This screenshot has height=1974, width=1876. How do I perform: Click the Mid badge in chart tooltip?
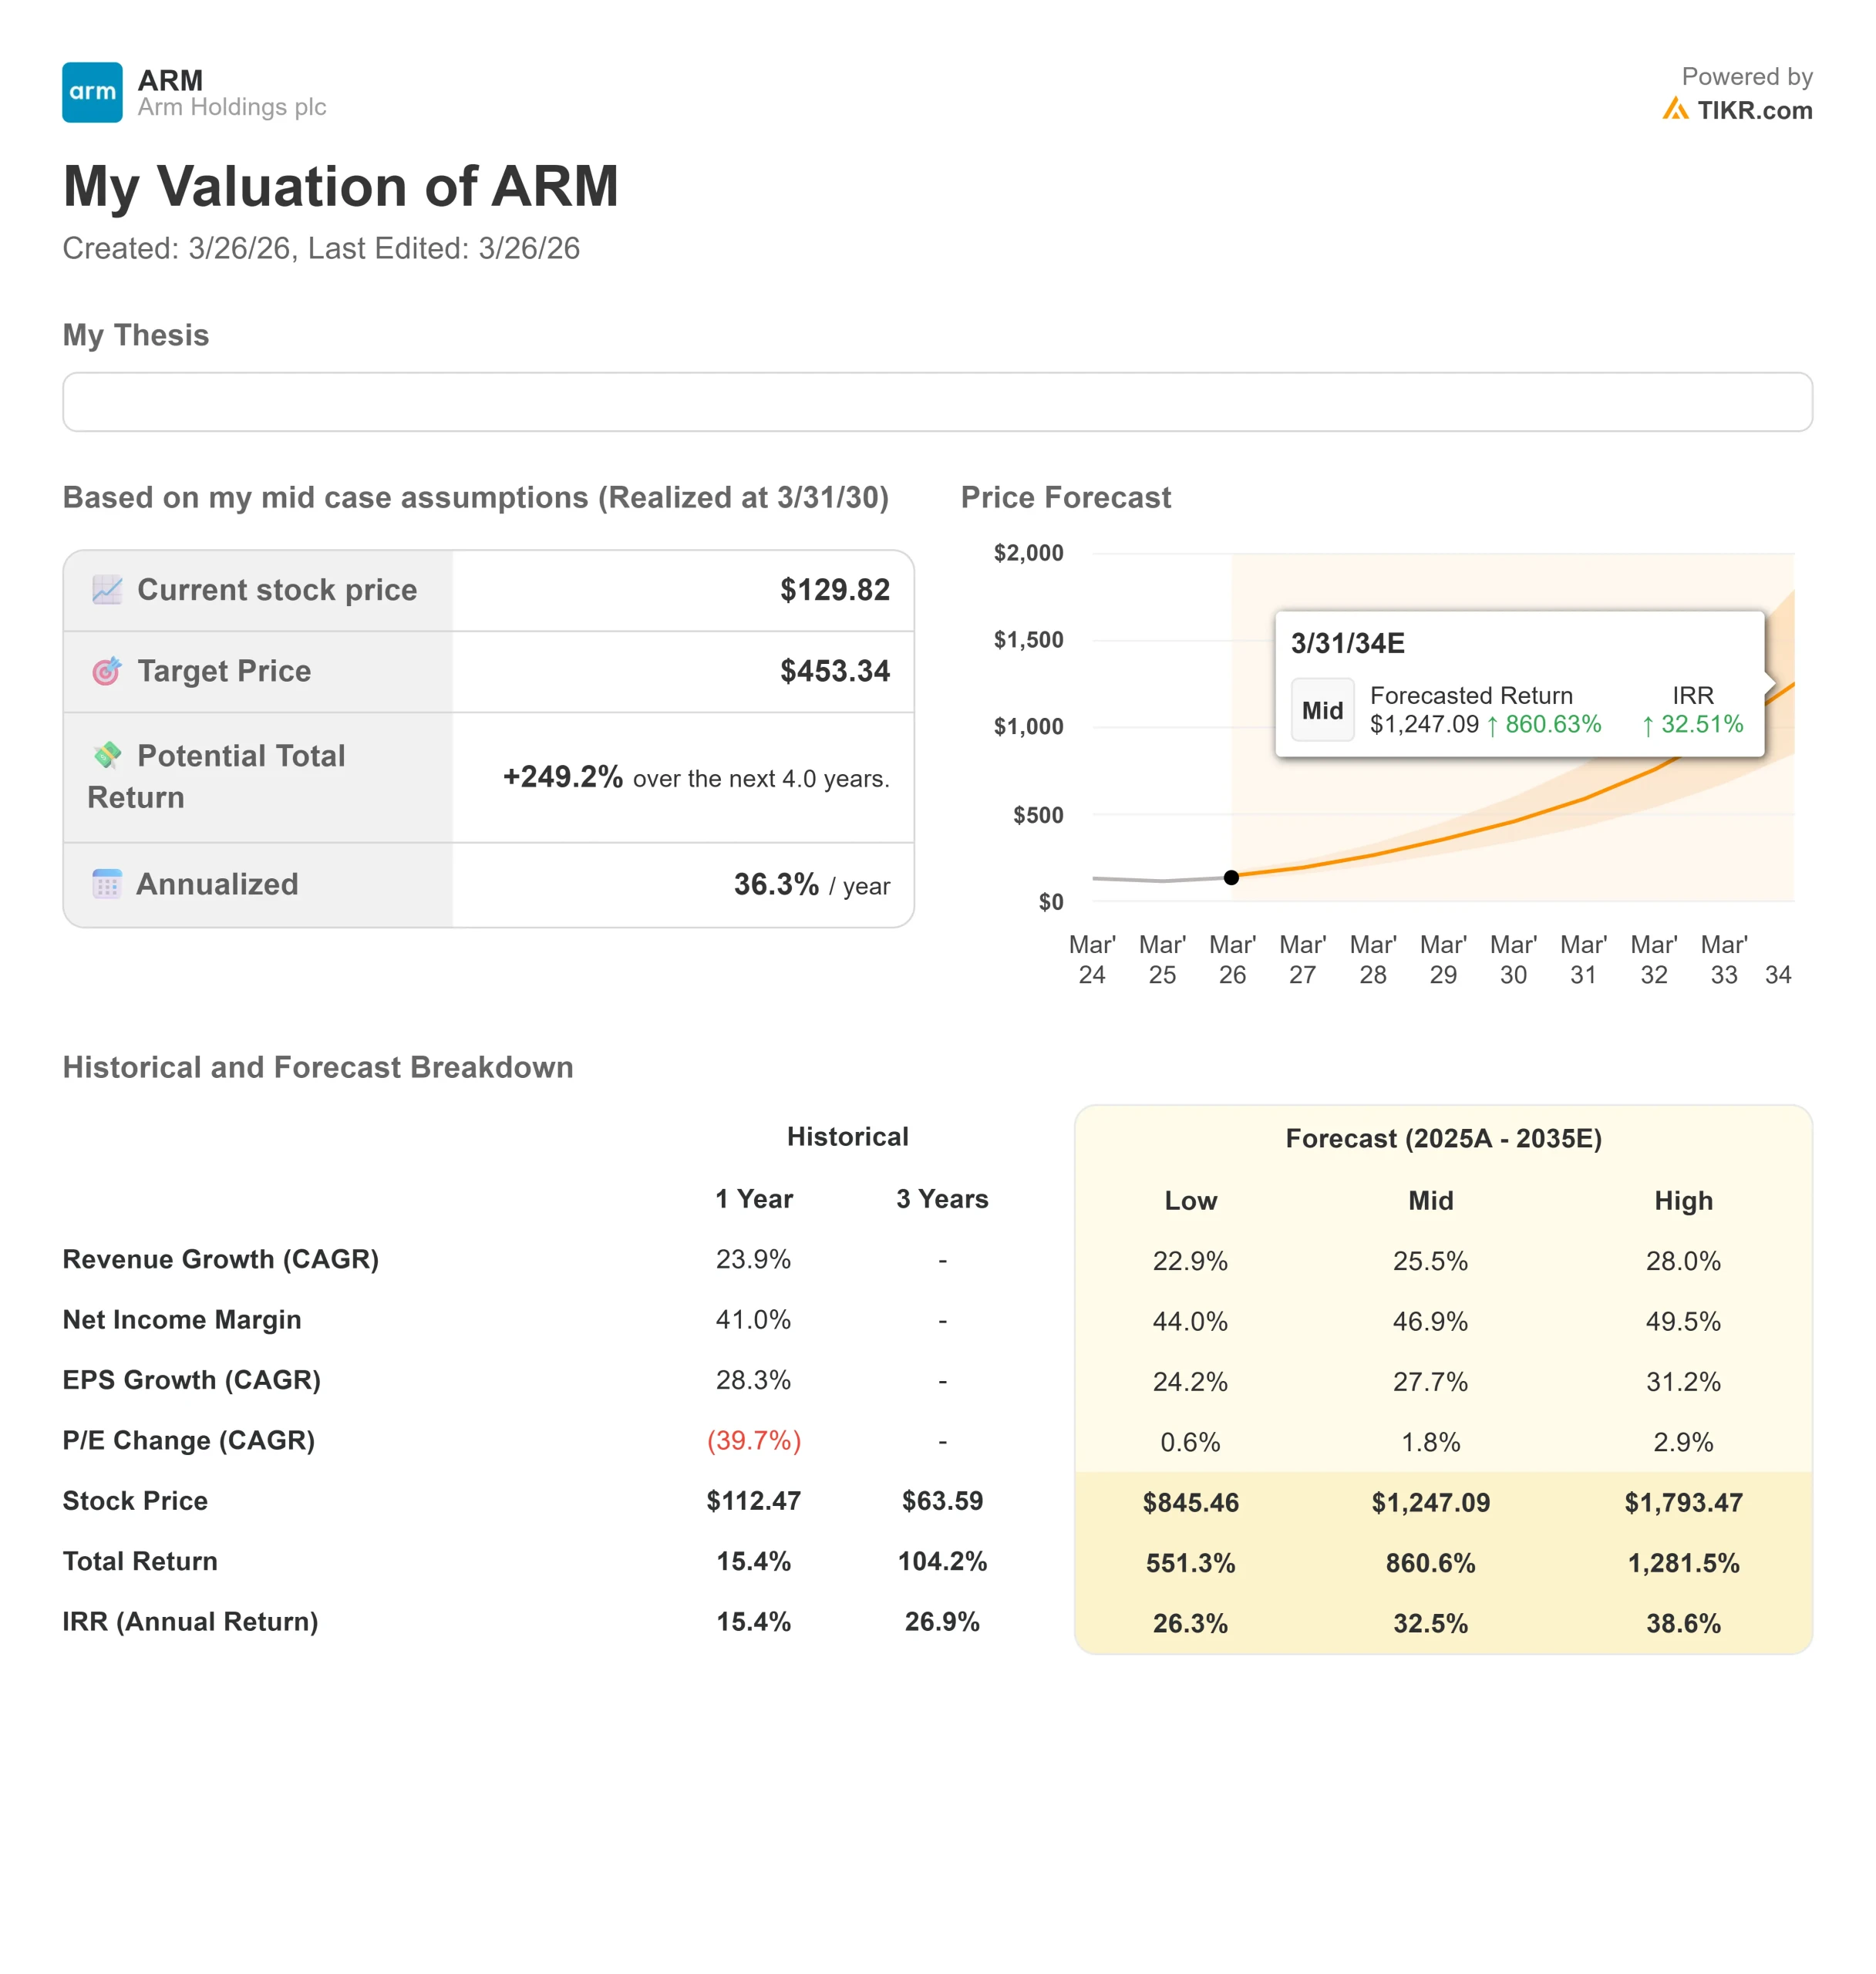(1322, 710)
